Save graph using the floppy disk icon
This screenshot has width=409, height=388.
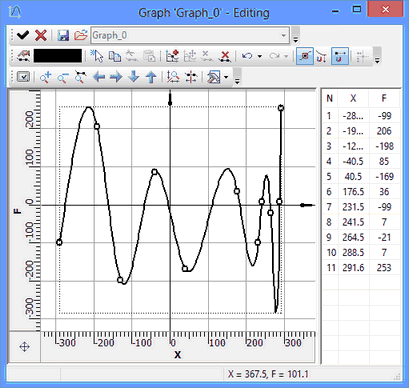(63, 35)
